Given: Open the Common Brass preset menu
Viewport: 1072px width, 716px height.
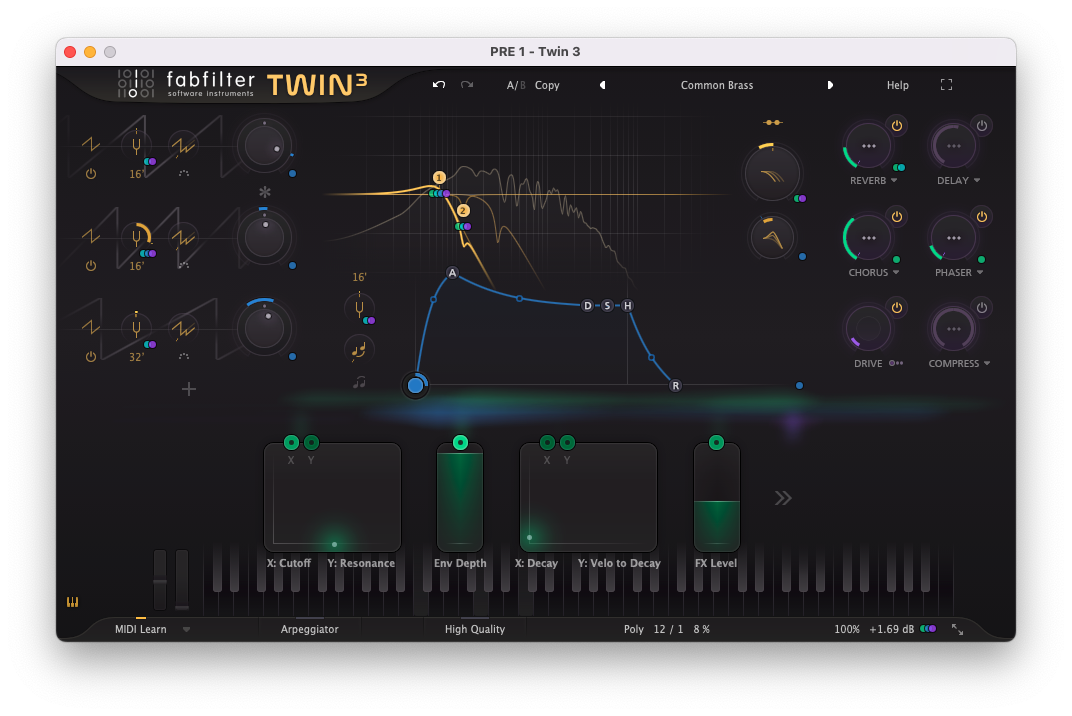Looking at the screenshot, I should (716, 85).
